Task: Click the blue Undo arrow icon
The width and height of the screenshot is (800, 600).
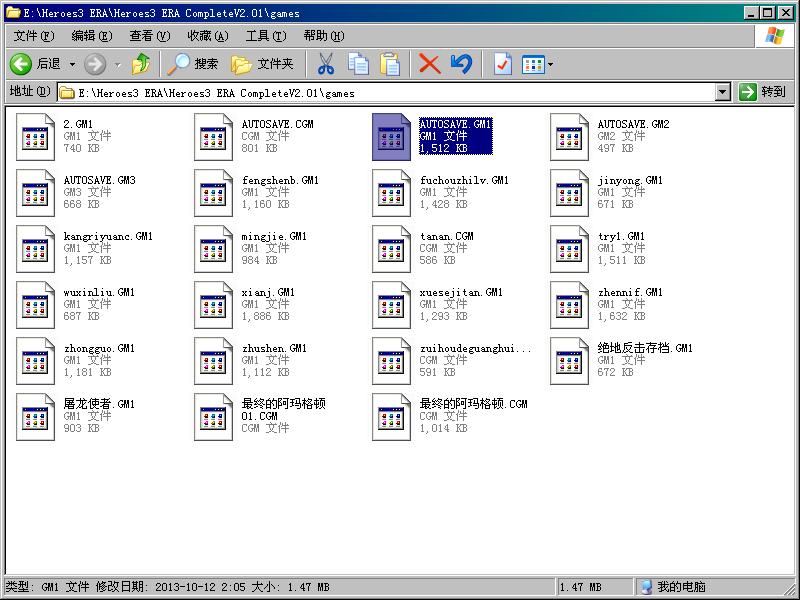Action: (x=461, y=64)
